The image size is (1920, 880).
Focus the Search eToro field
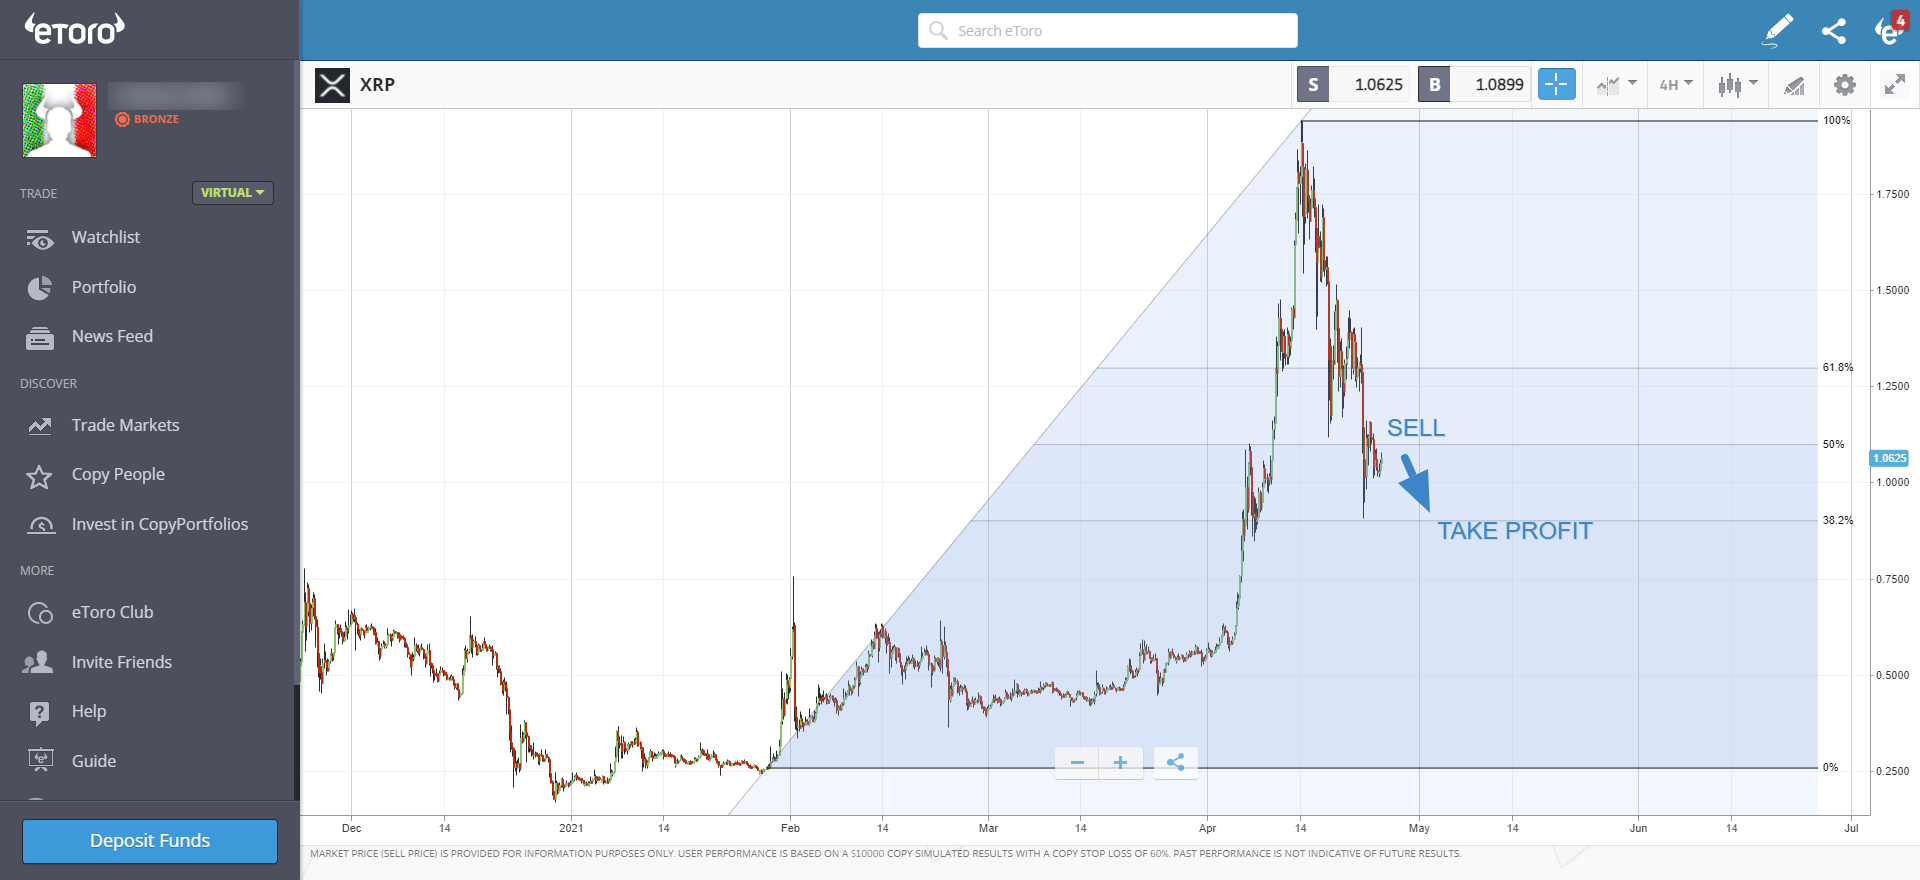point(1108,30)
